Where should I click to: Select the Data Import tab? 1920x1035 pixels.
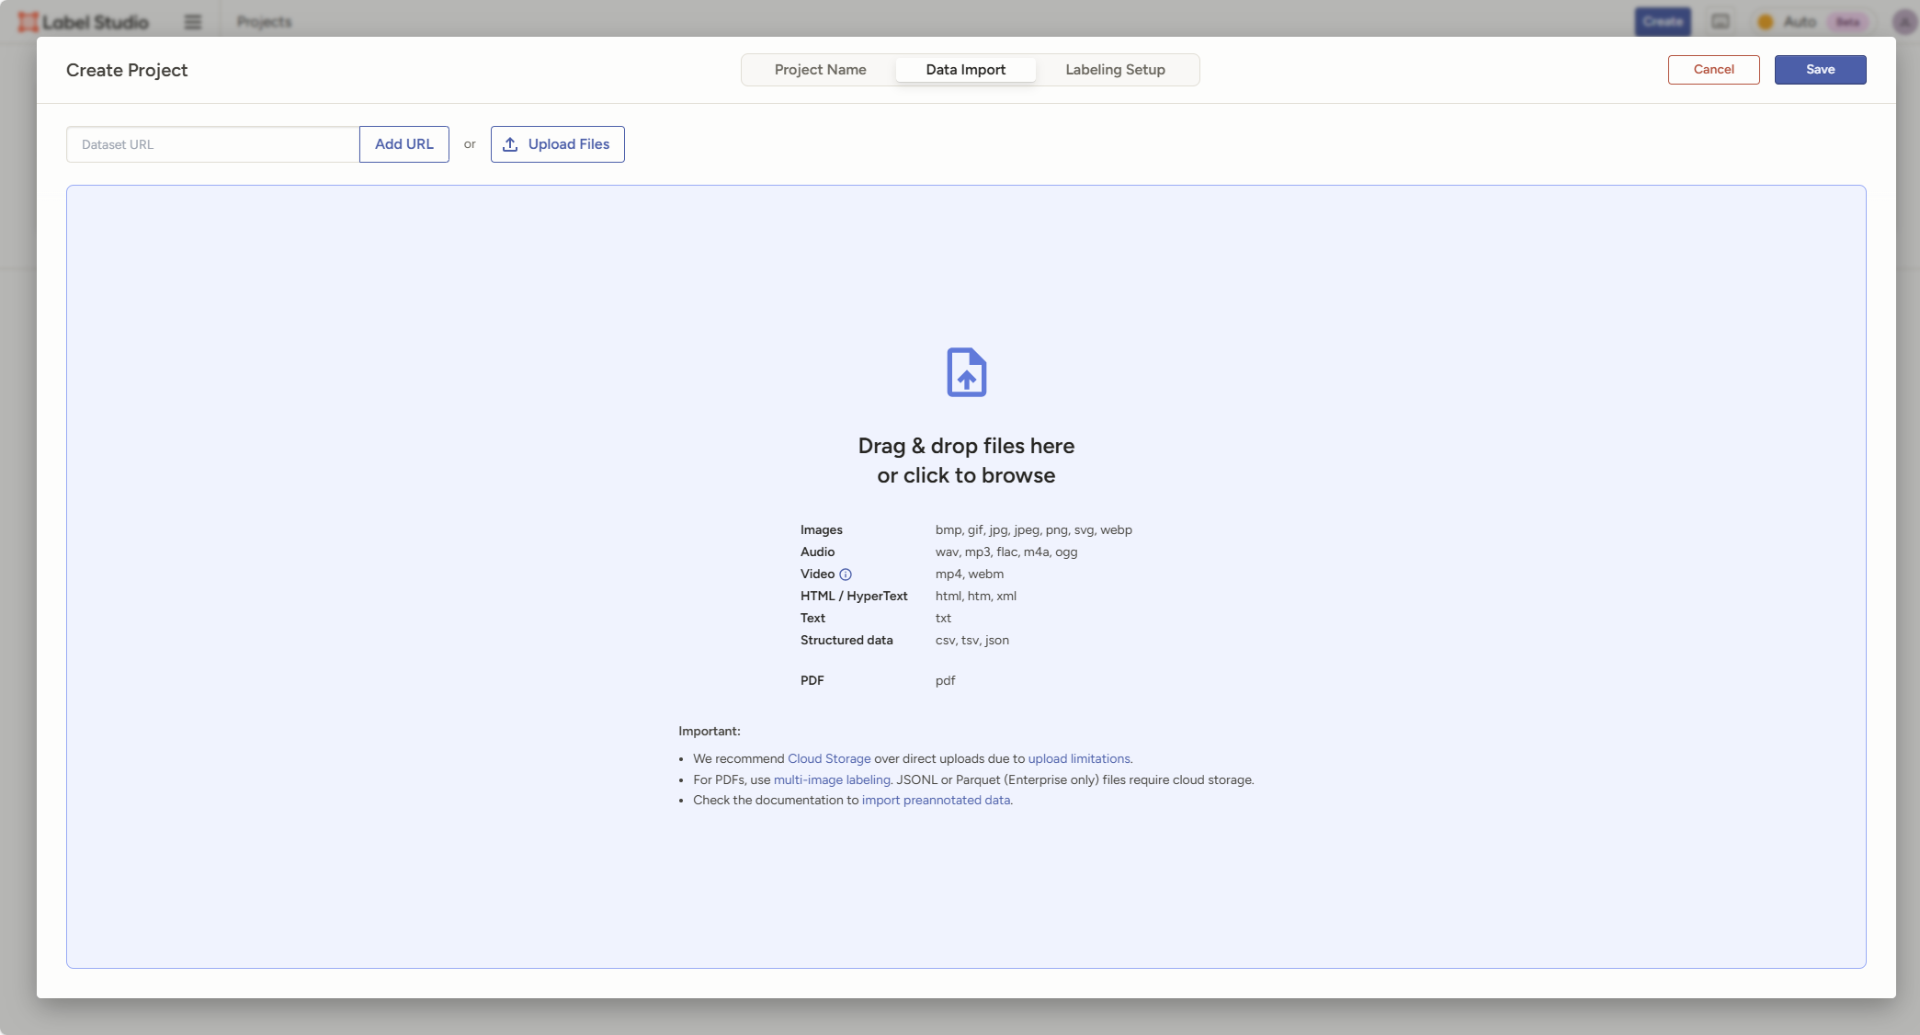coord(965,70)
